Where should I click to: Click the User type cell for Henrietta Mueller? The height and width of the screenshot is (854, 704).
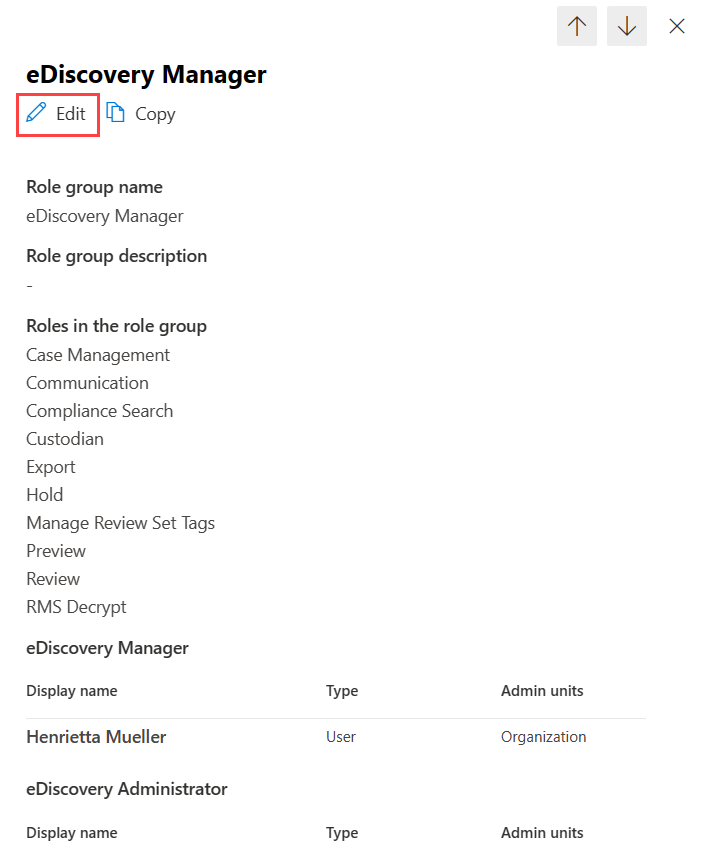pos(341,737)
